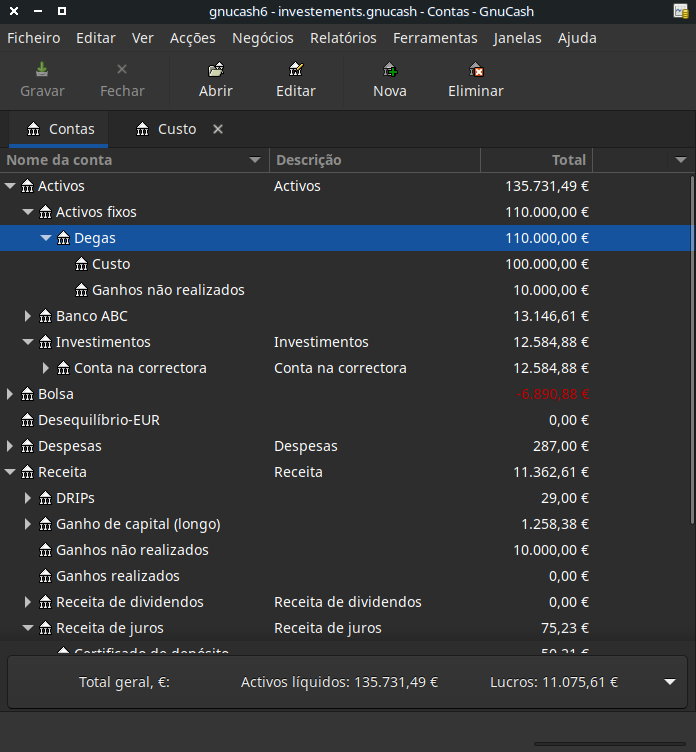Click the Fechar toolbar button
The image size is (696, 752).
[122, 81]
